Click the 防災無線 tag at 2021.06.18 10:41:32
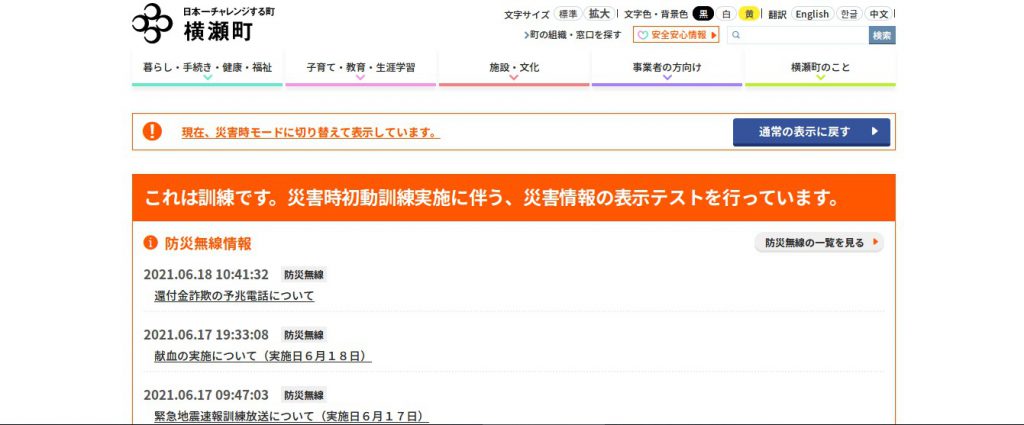Image resolution: width=1024 pixels, height=425 pixels. coord(304,274)
